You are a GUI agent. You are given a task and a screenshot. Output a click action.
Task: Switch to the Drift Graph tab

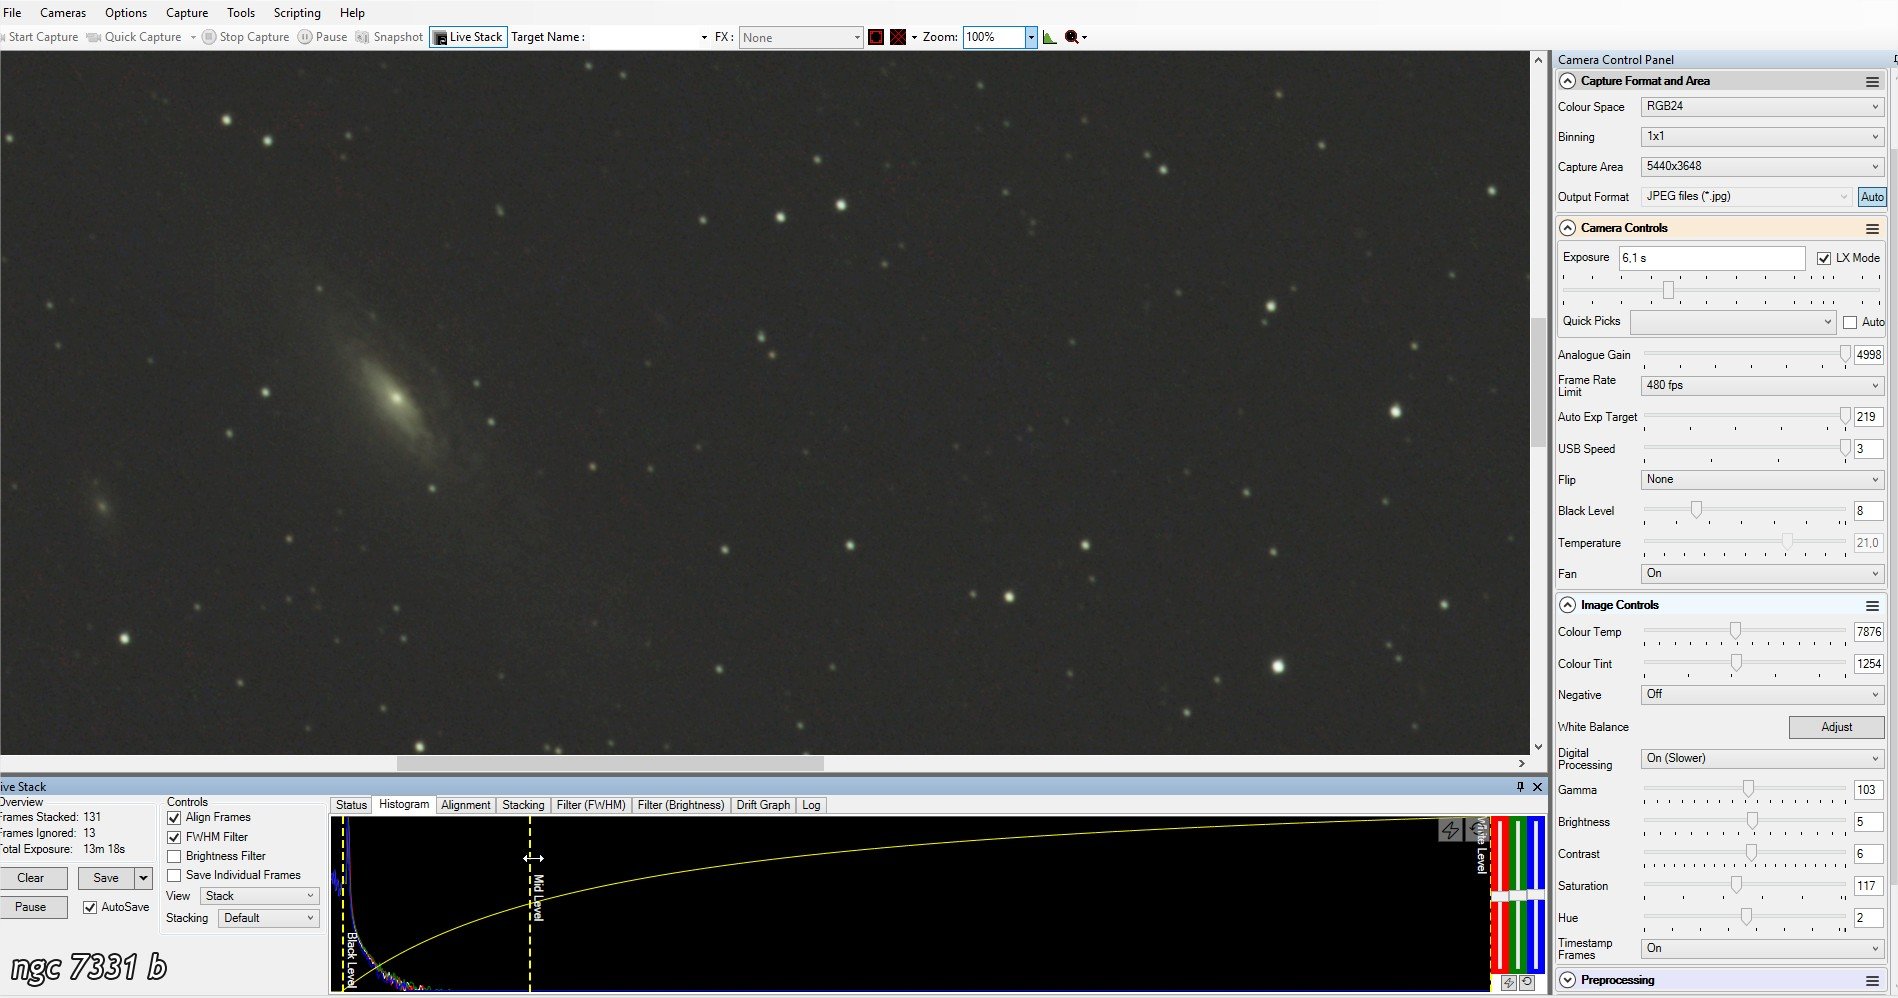[x=763, y=805]
